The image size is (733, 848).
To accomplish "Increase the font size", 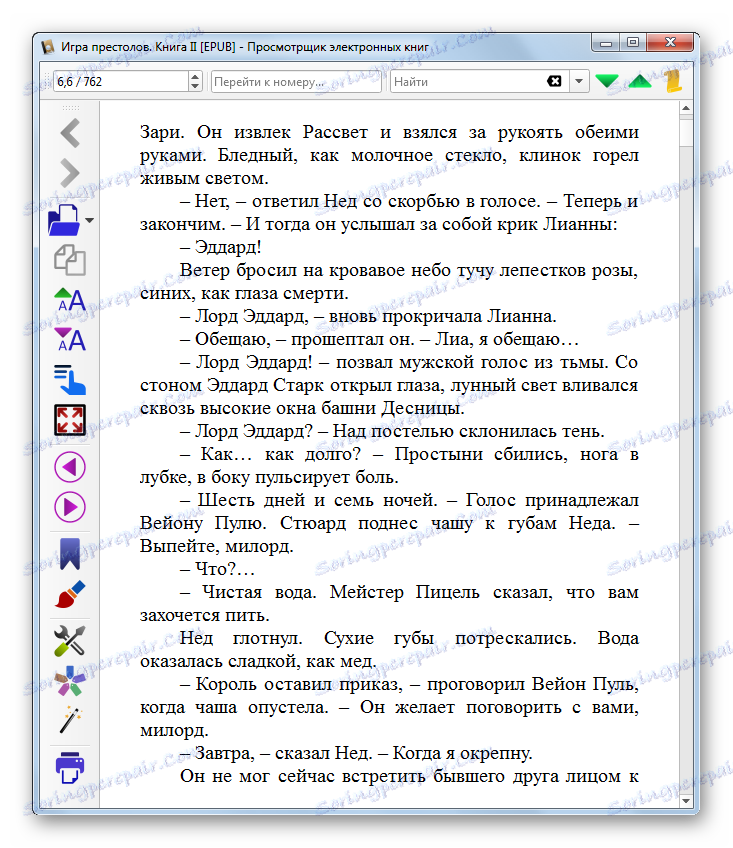I will click(x=70, y=300).
